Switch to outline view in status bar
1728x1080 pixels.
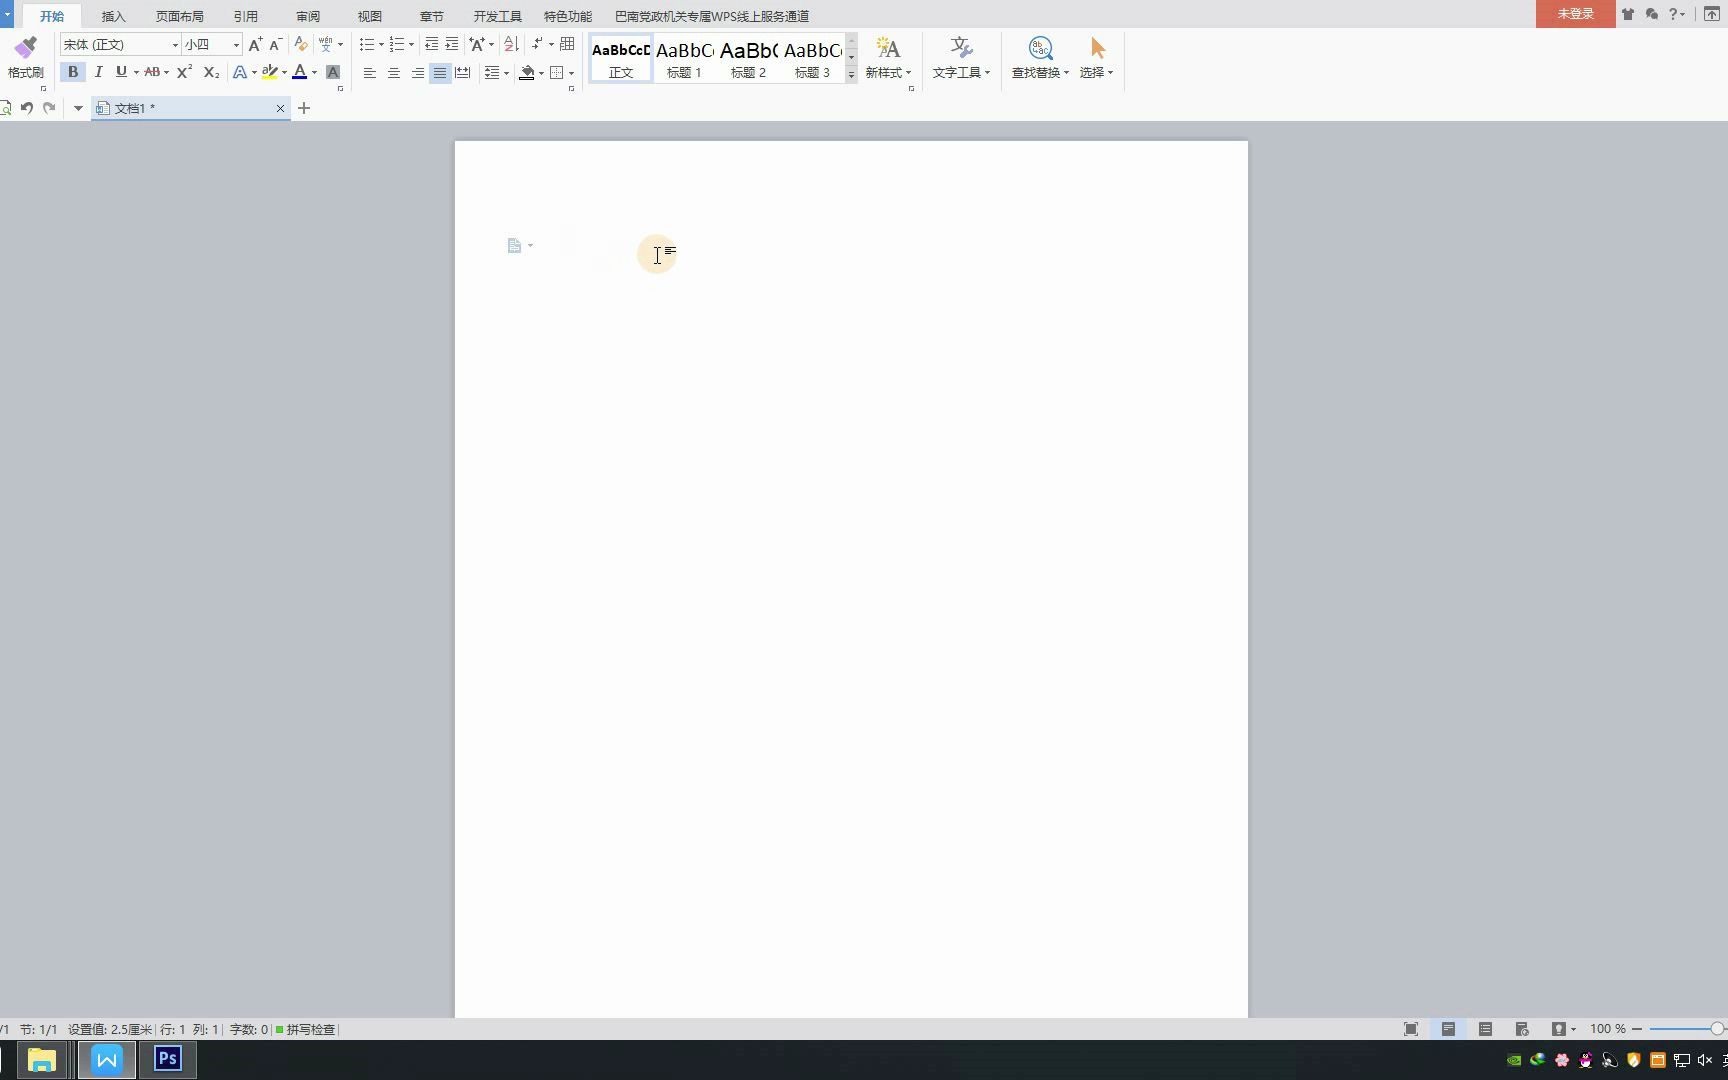click(1485, 1029)
